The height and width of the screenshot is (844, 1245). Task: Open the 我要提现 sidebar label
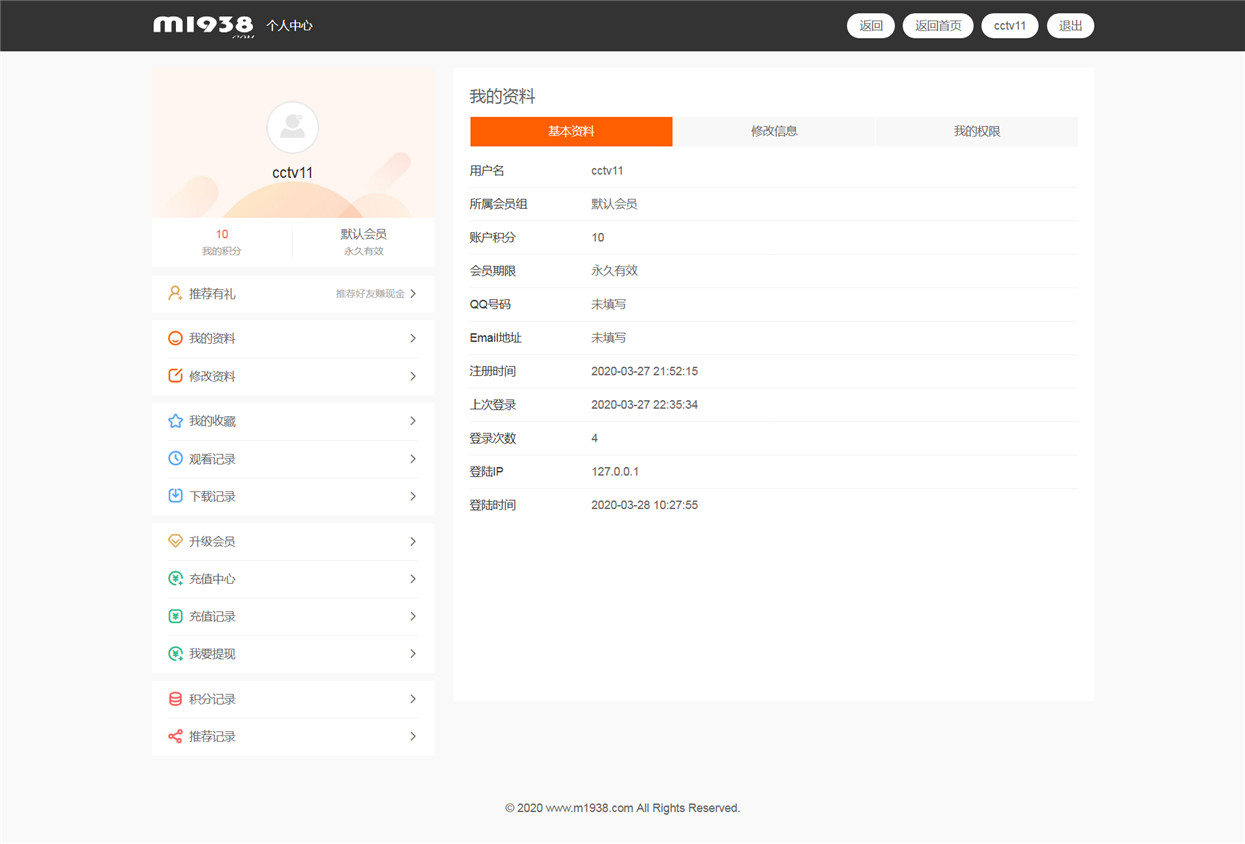(212, 654)
